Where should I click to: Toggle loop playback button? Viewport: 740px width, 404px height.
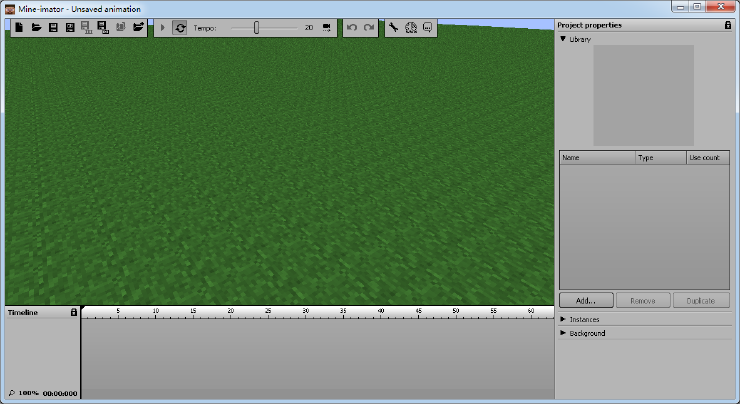point(180,28)
